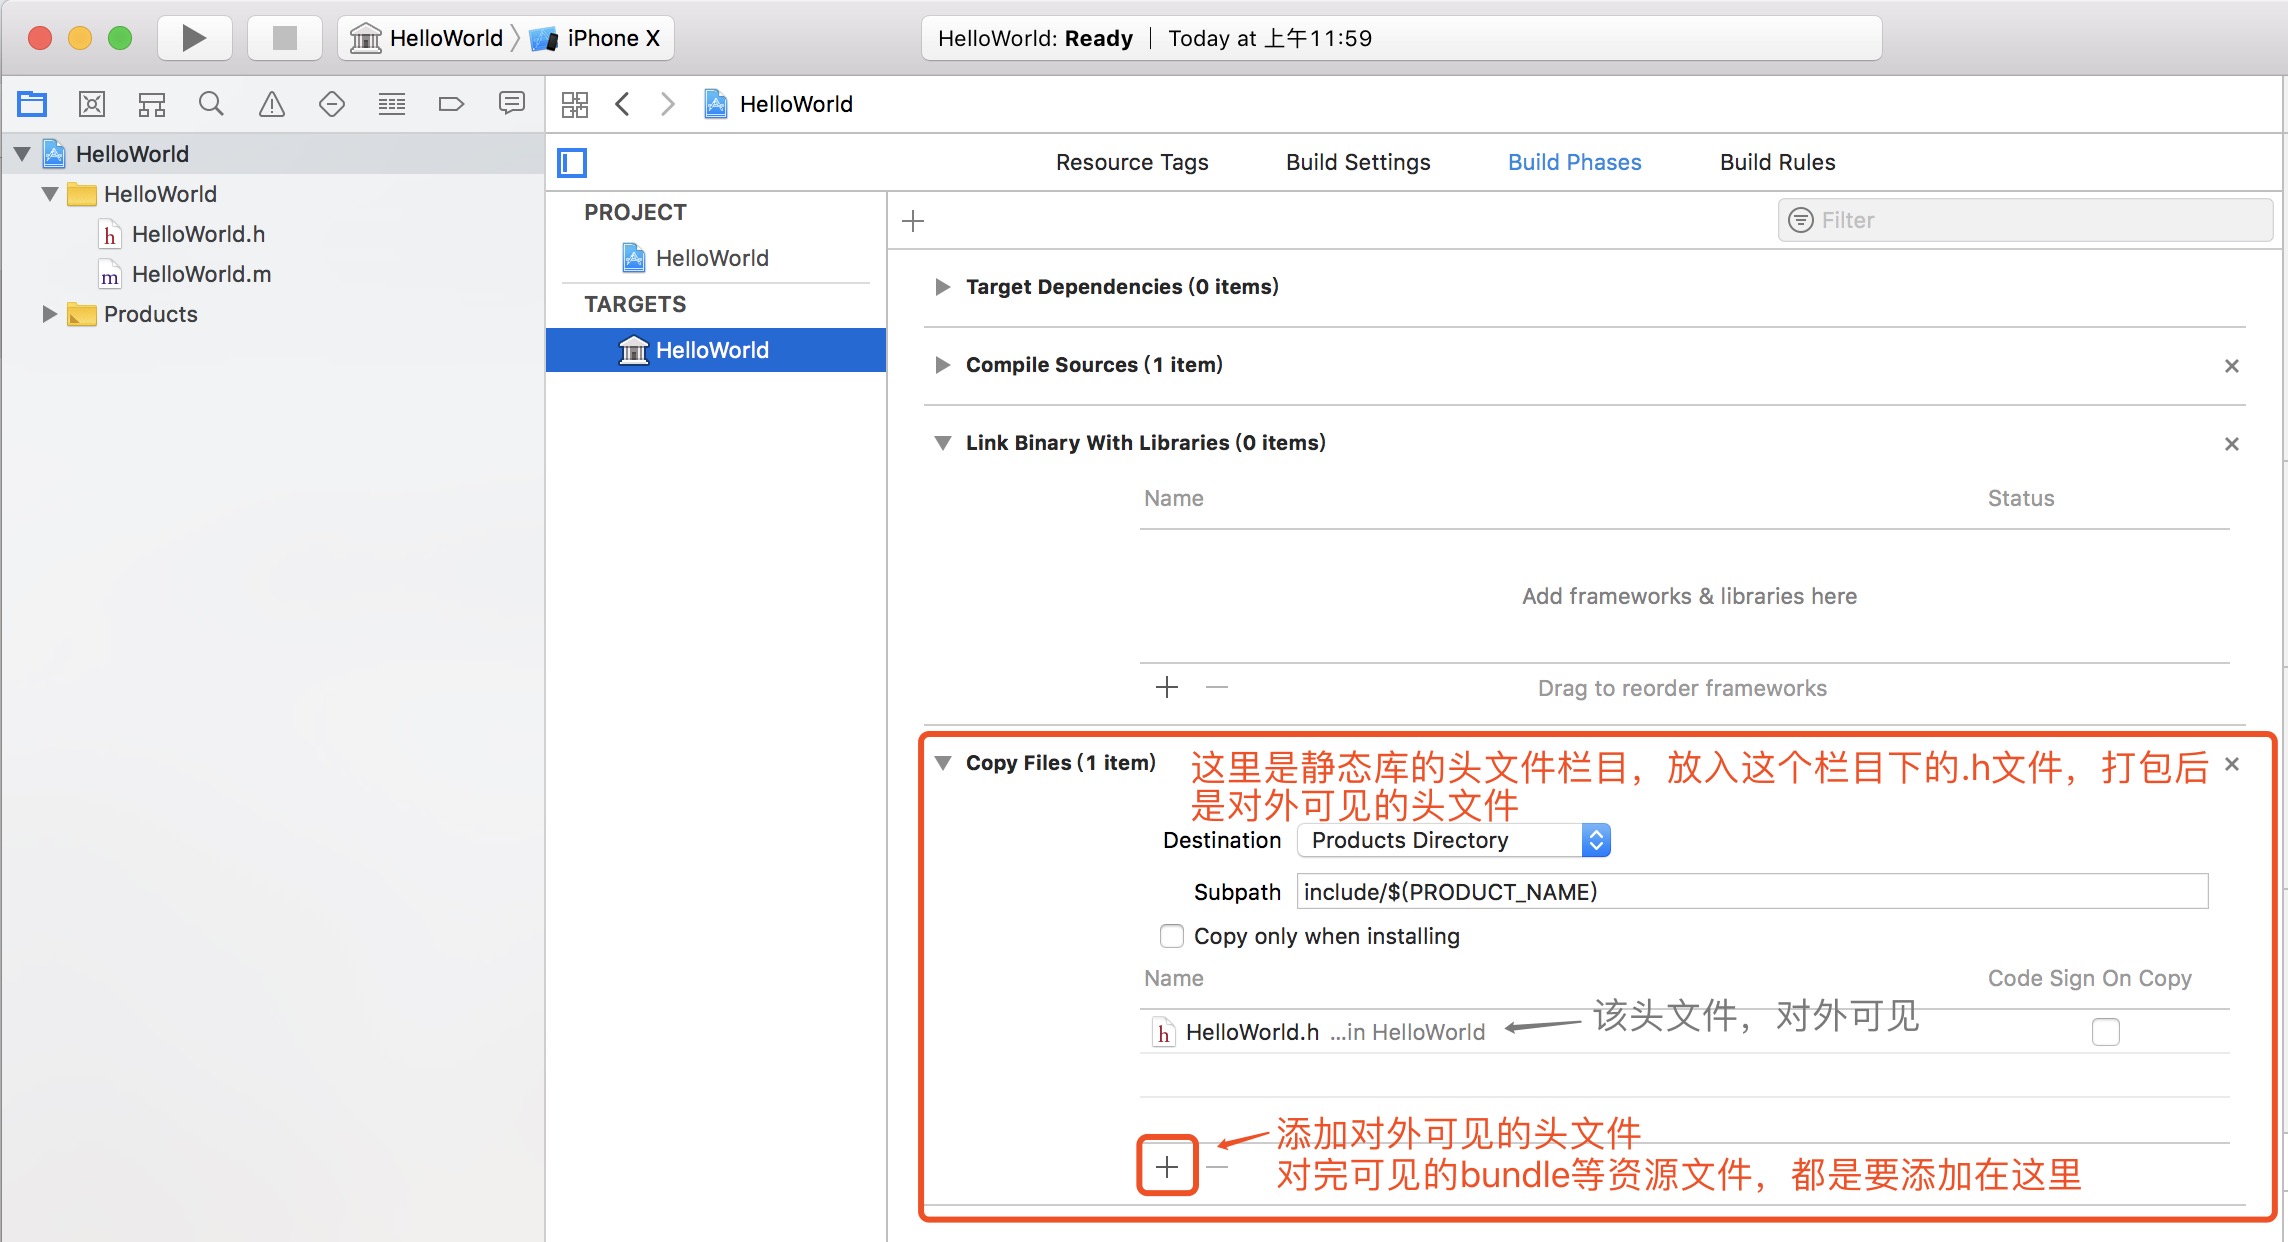The image size is (2288, 1242).
Task: Click the related items grid icon
Action: coord(575,104)
